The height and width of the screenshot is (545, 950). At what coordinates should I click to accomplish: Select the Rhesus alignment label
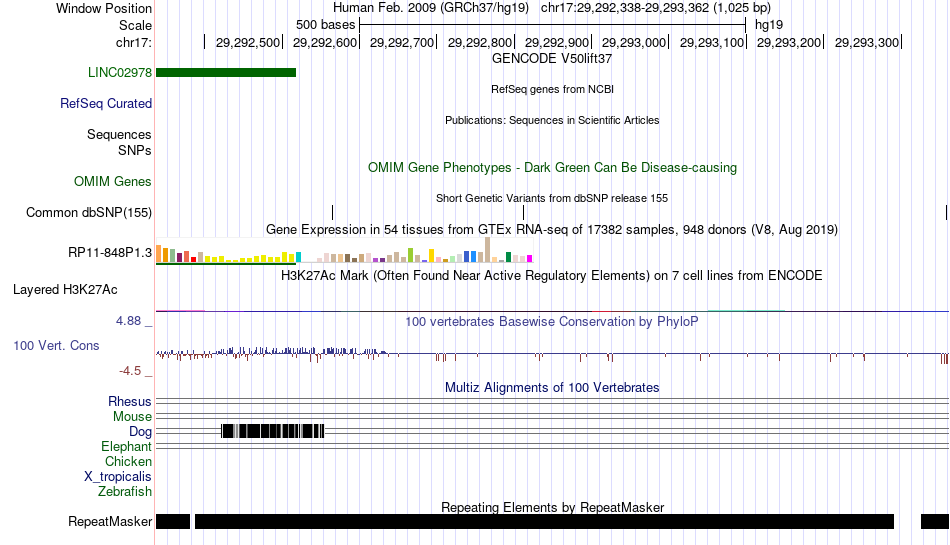pyautogui.click(x=130, y=401)
